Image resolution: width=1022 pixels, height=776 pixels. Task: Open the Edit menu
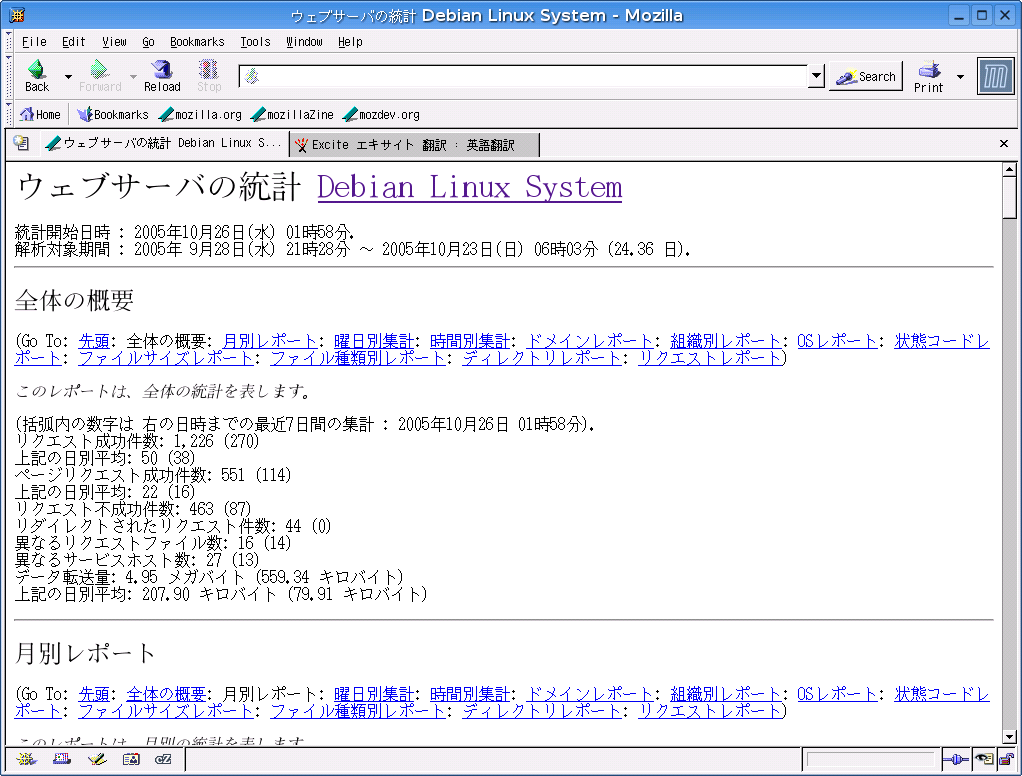coord(74,42)
